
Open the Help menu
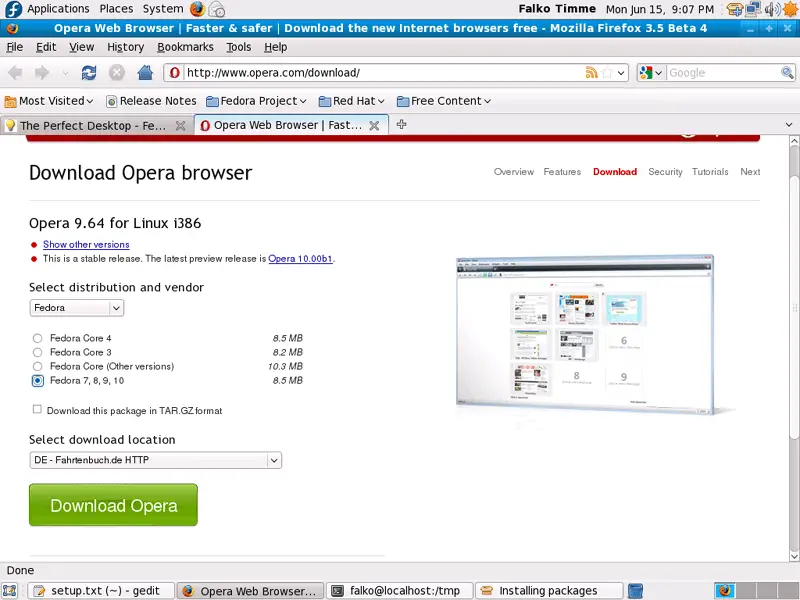point(276,47)
